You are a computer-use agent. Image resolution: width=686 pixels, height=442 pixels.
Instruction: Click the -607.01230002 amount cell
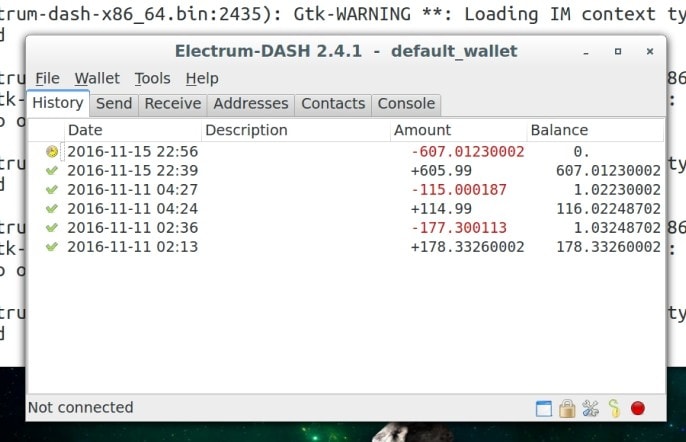tap(467, 152)
